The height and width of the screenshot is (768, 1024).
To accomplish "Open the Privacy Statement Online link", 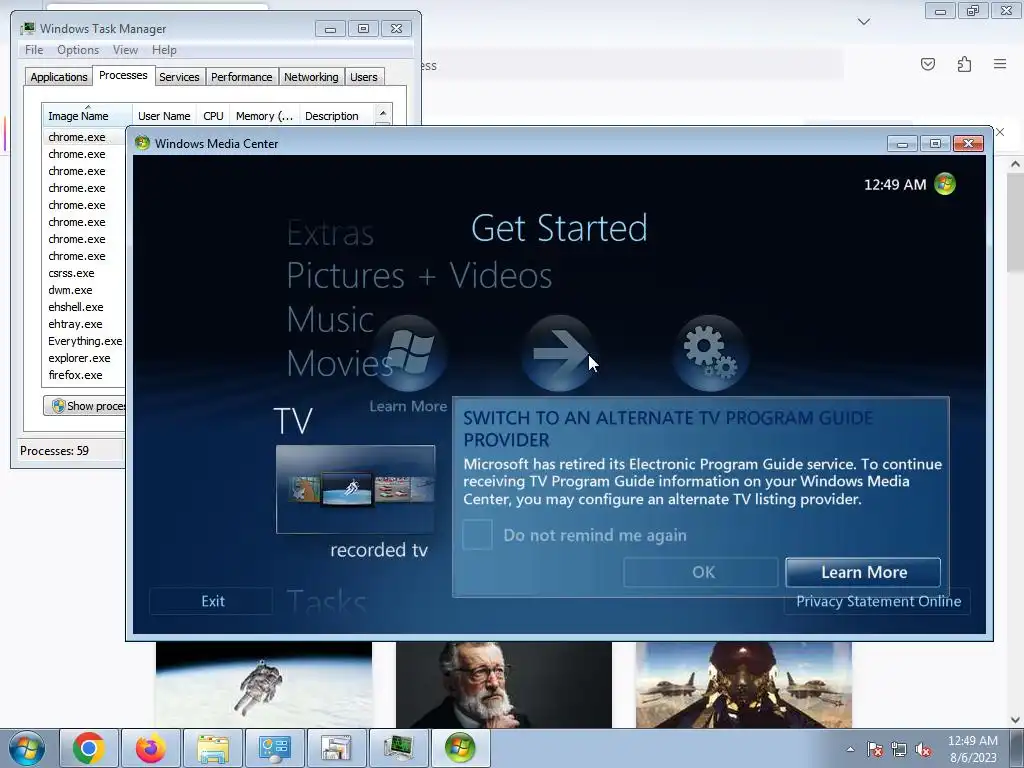I will [878, 601].
